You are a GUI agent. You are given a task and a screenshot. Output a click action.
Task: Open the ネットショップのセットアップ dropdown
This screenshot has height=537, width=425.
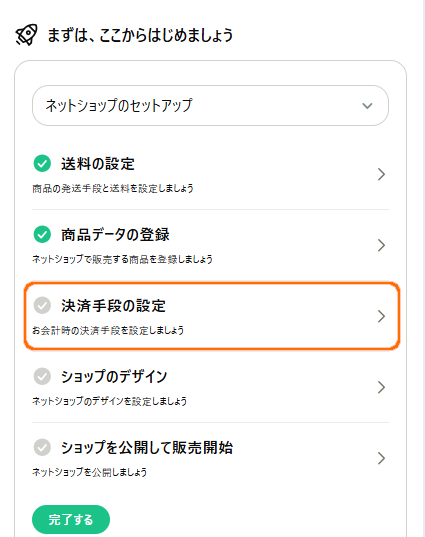210,105
